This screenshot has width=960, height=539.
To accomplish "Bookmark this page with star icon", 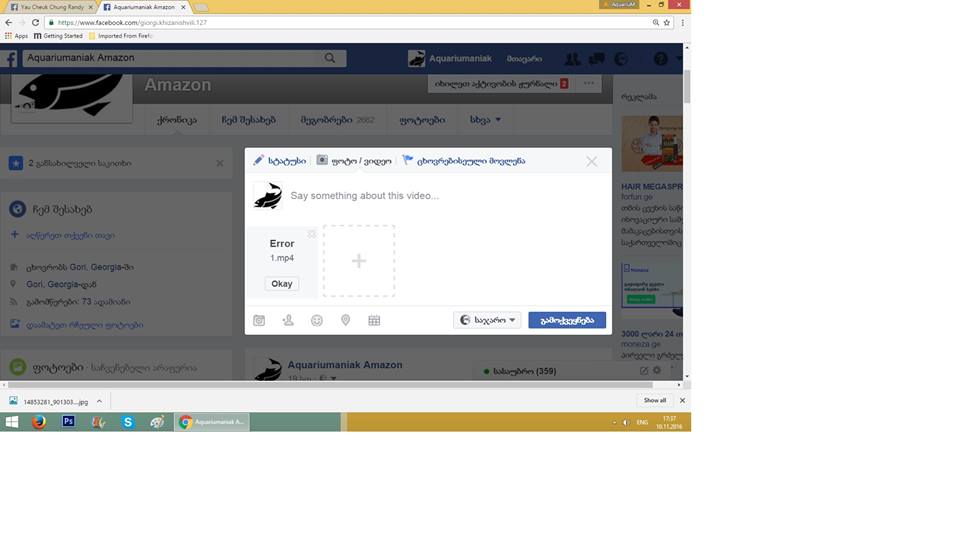I will point(667,23).
